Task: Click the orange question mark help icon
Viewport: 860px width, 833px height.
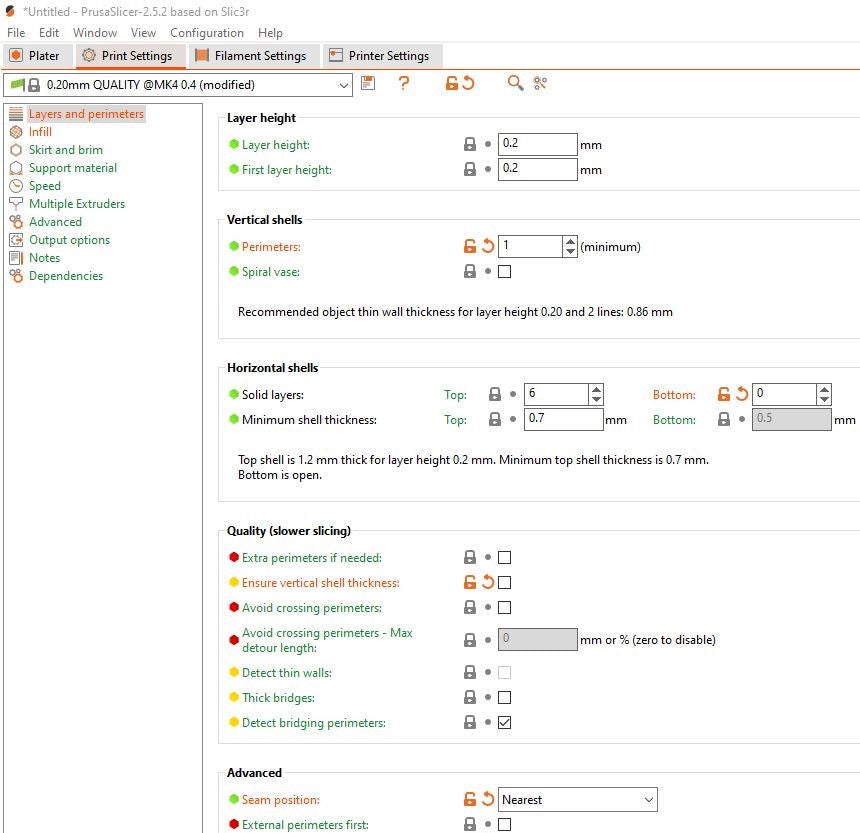Action: (x=404, y=83)
